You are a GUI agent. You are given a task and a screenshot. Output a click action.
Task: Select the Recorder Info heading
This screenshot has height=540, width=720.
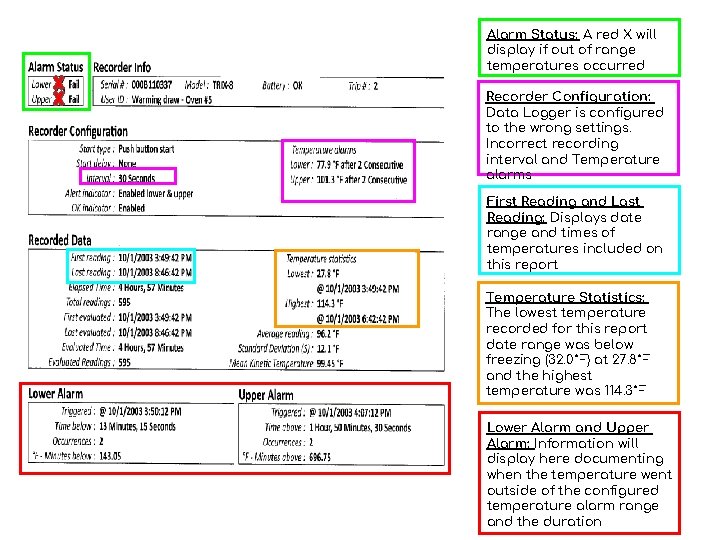click(x=122, y=68)
